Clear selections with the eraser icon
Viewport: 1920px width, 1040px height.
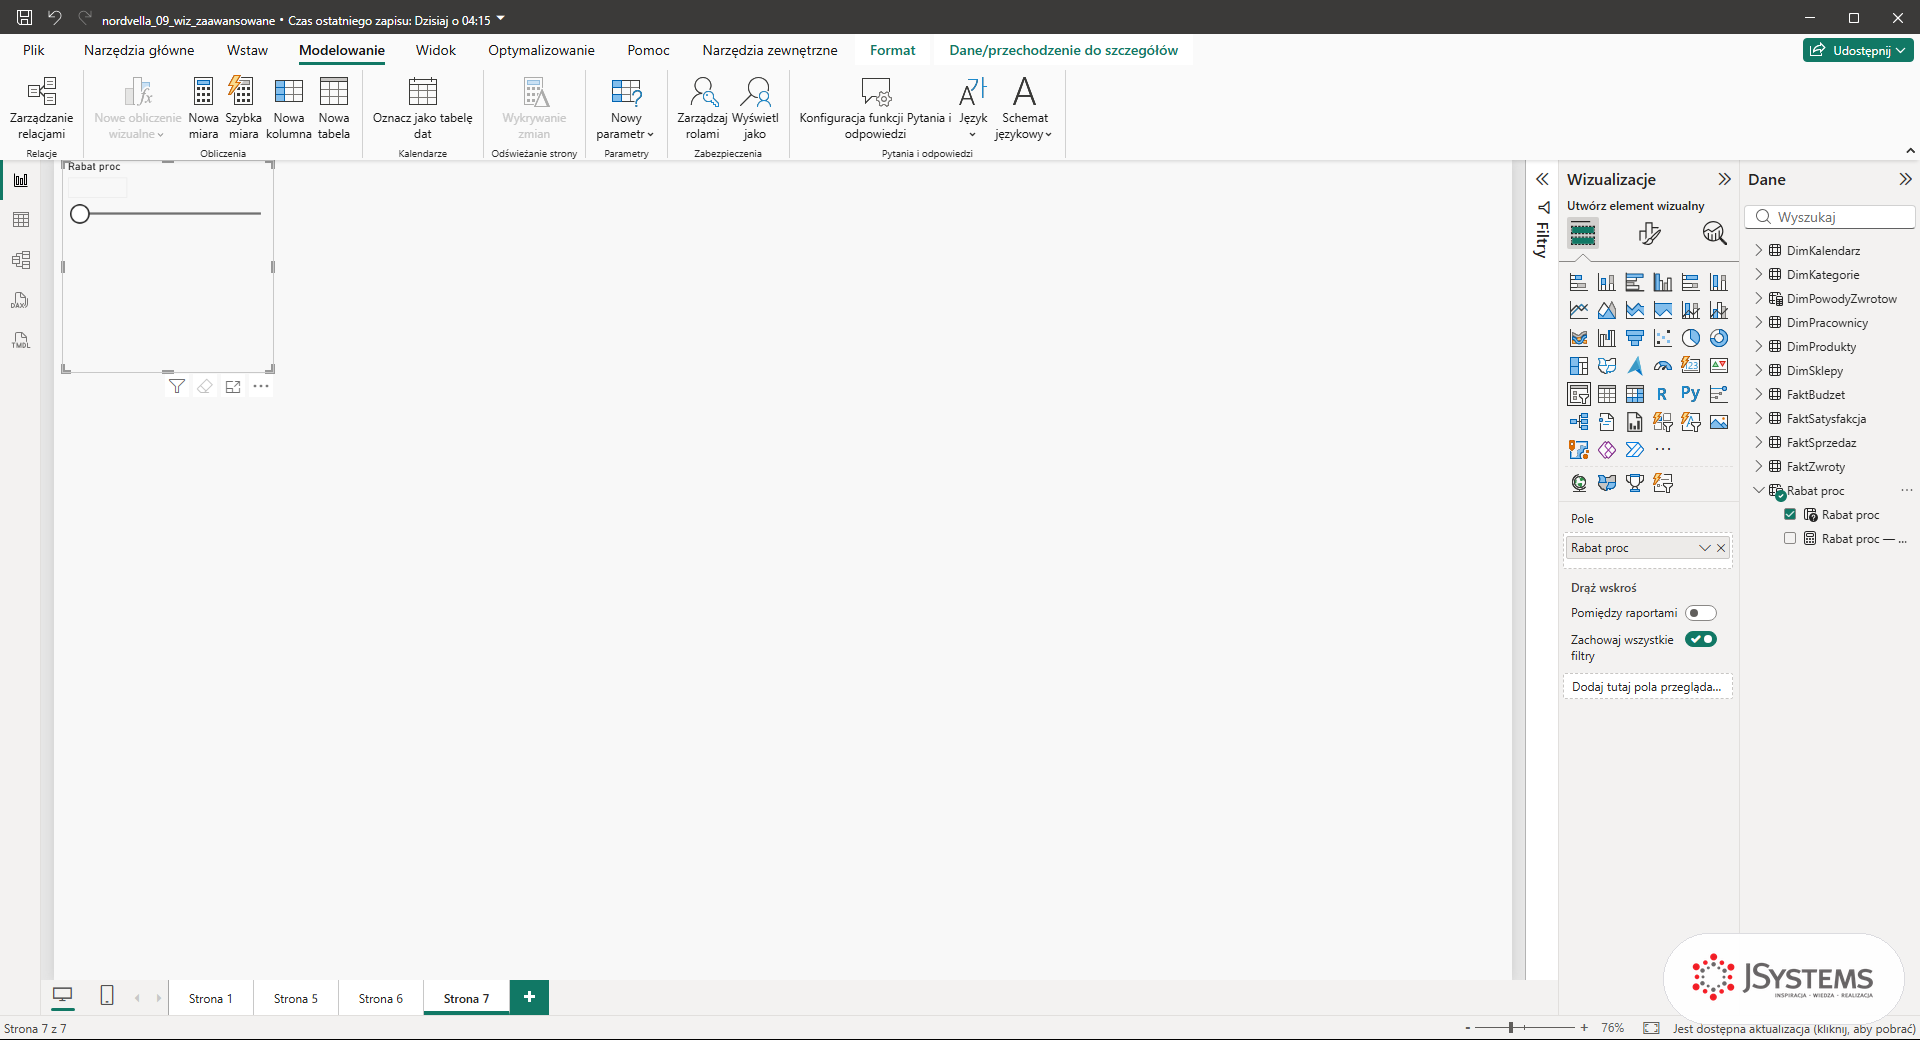(205, 387)
